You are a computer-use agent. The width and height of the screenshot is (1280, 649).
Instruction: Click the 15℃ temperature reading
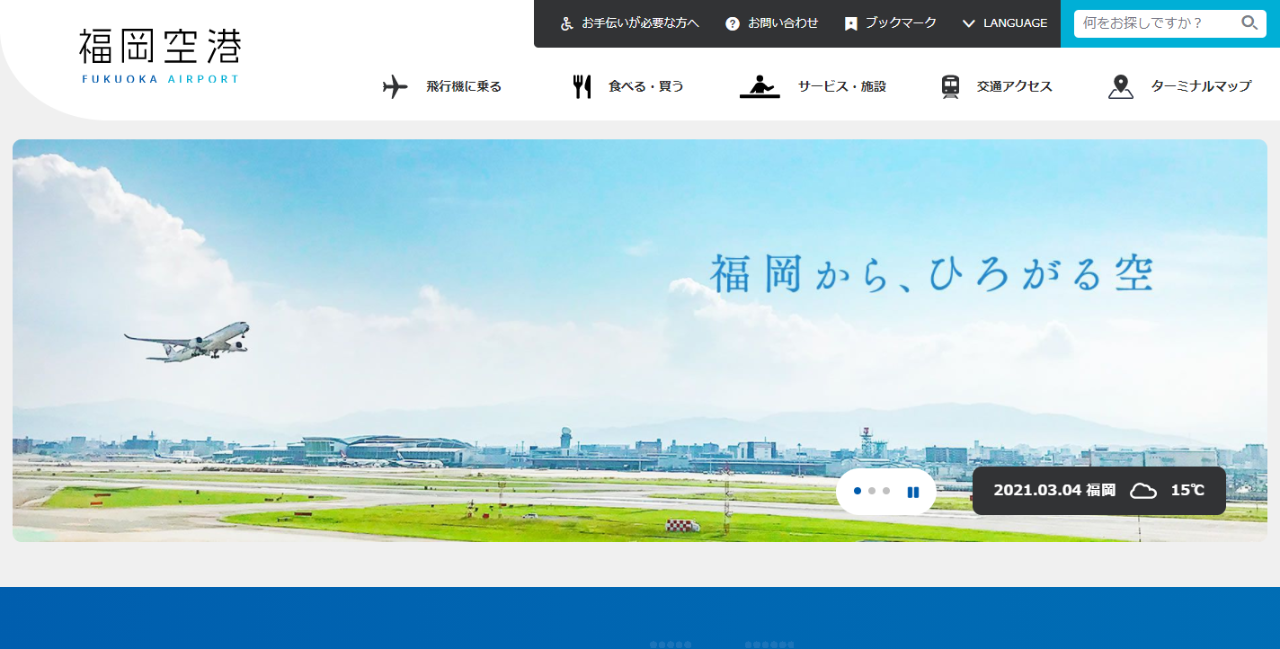(x=1188, y=491)
